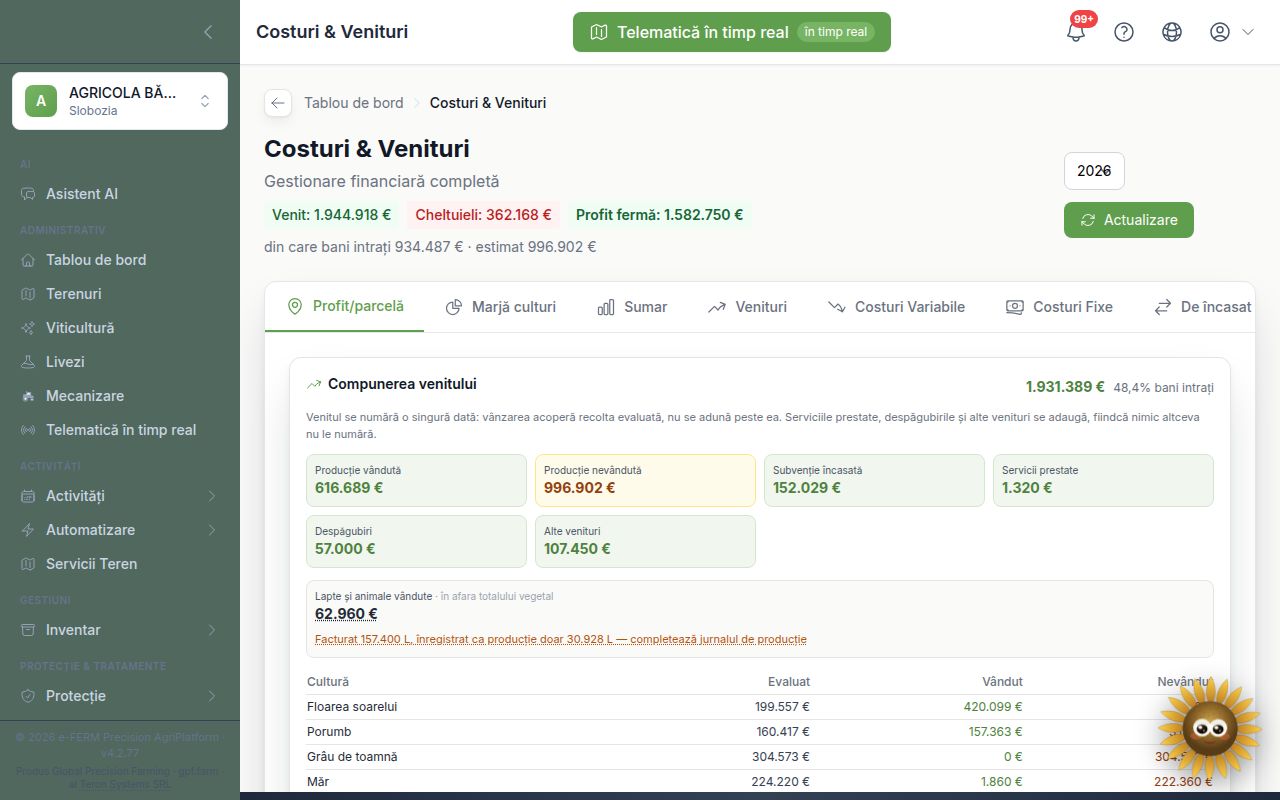1280x800 pixels.
Task: Click the Subvenție încasată 152.029 € card
Action: click(x=874, y=481)
